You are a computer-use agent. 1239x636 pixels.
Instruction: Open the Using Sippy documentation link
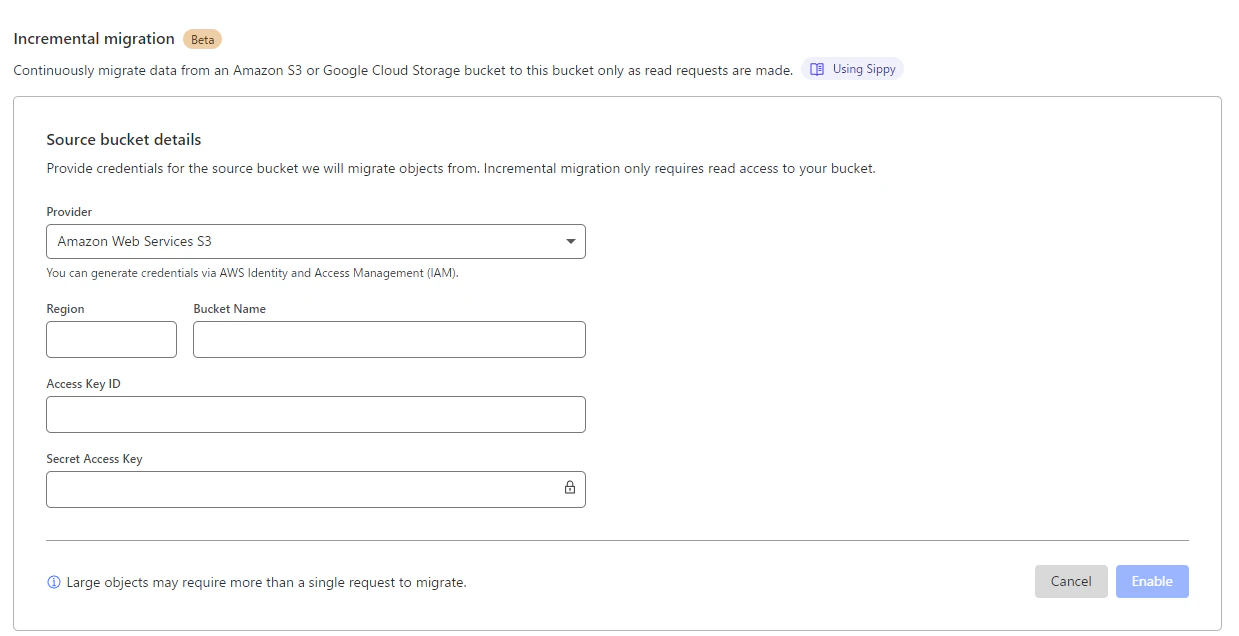tap(852, 69)
